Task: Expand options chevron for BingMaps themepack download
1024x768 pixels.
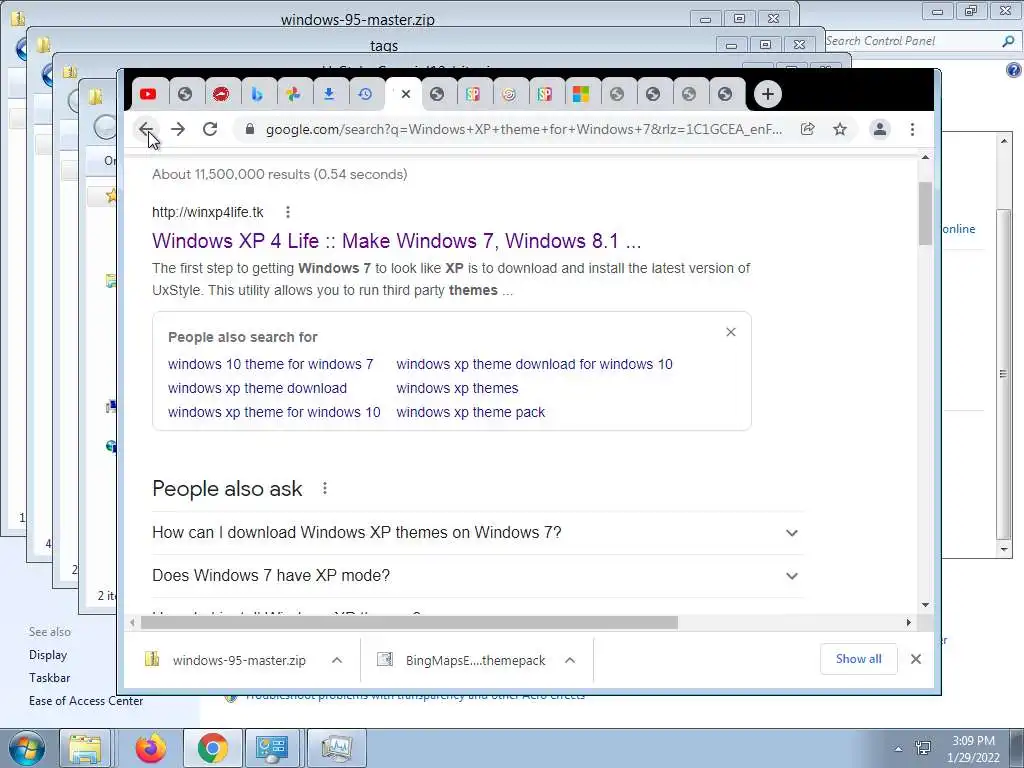Action: click(570, 660)
